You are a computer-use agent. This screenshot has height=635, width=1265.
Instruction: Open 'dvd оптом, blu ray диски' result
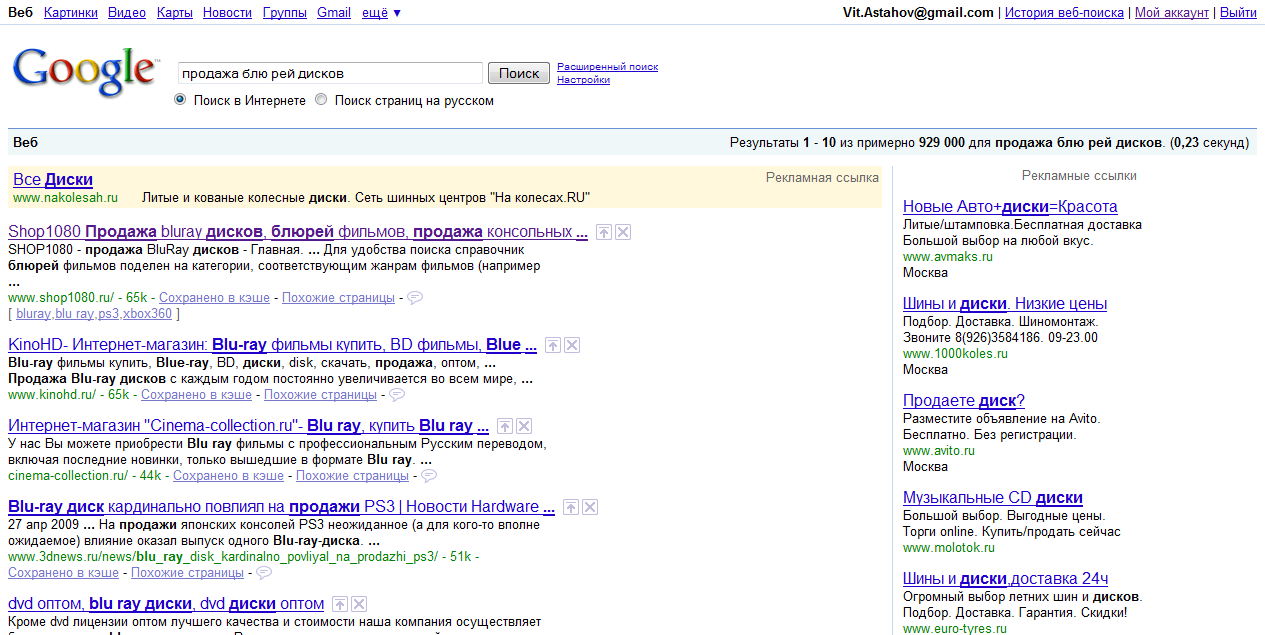click(166, 604)
